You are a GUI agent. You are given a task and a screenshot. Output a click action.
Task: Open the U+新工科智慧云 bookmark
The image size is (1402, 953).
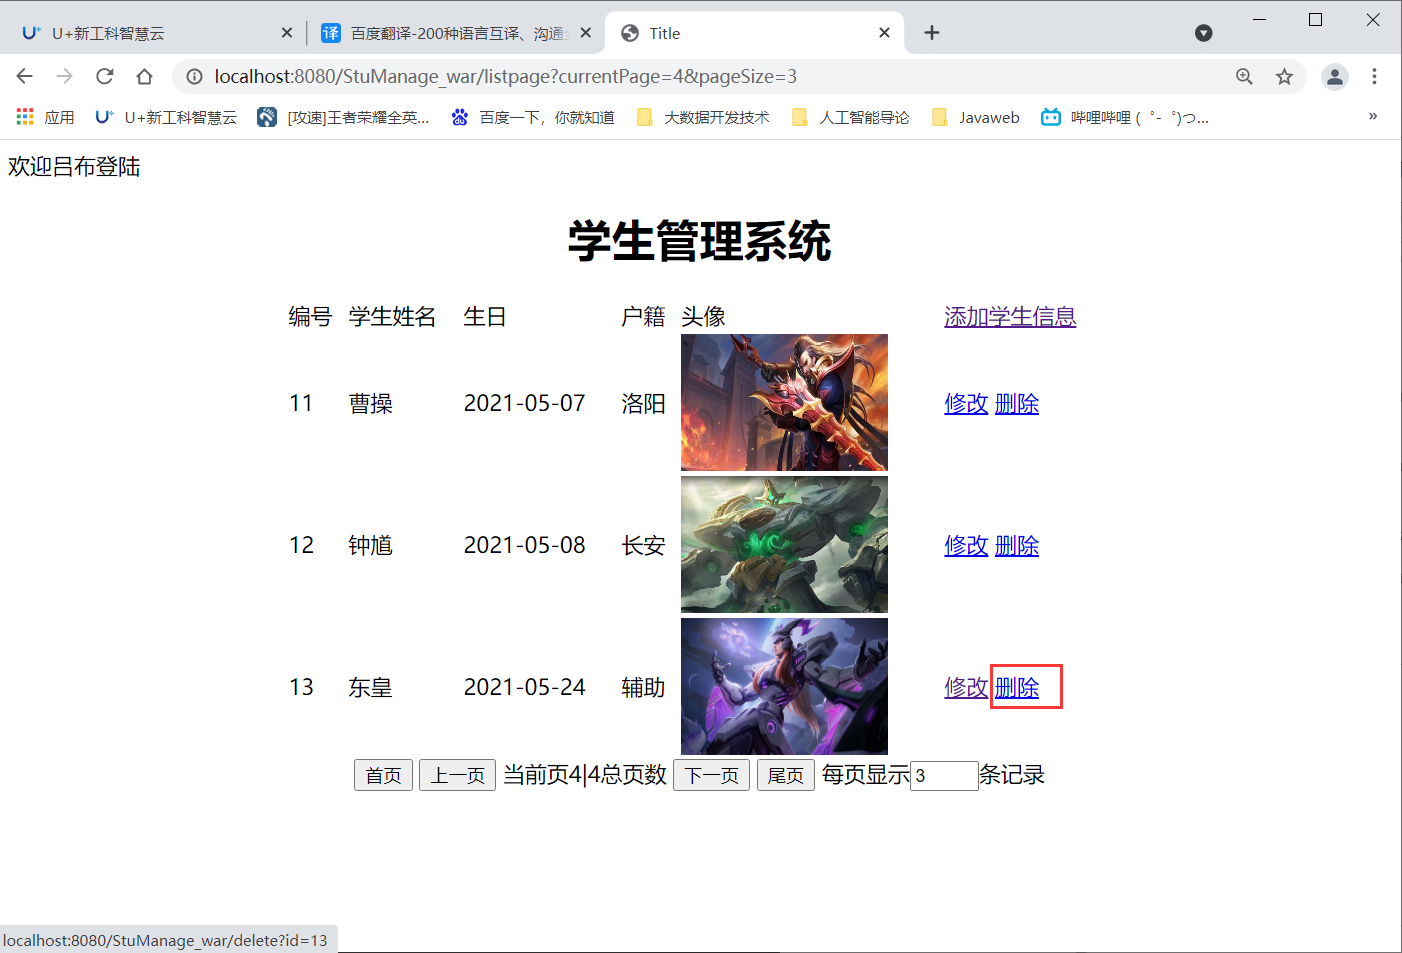tap(166, 117)
